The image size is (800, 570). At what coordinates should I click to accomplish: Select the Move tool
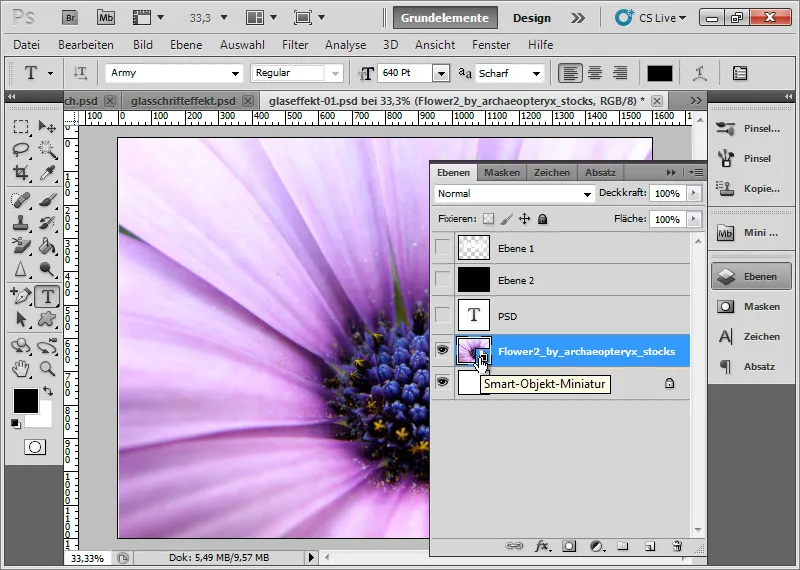(x=47, y=126)
